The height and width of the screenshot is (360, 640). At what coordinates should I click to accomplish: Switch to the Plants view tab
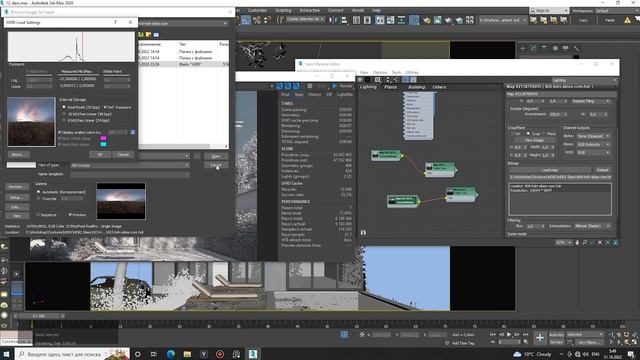[x=391, y=87]
